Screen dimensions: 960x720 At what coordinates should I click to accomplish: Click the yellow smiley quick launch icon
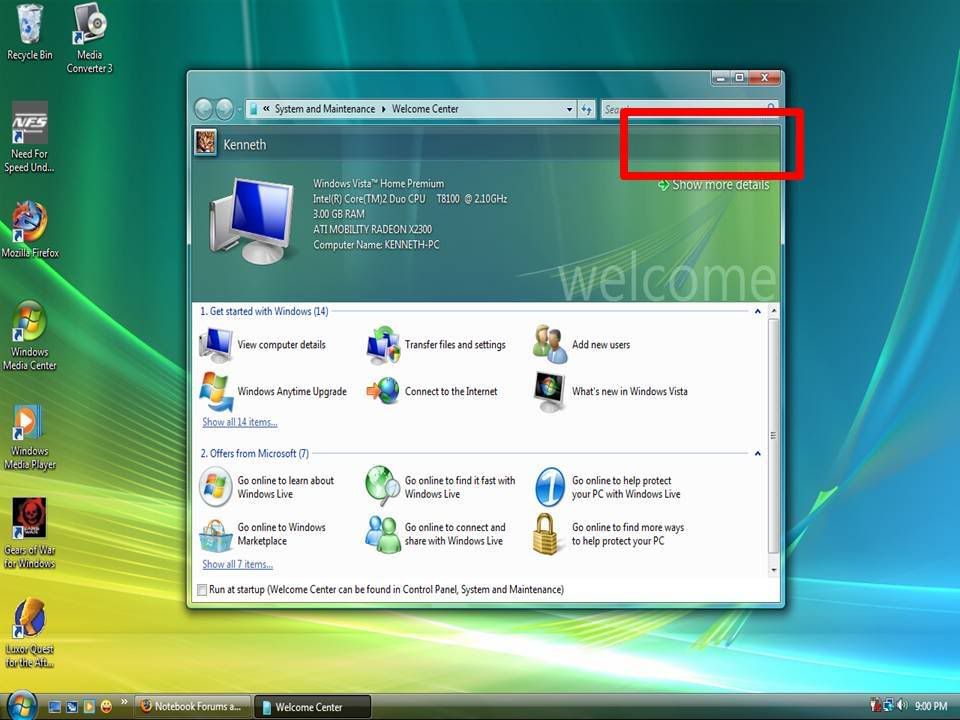(106, 707)
